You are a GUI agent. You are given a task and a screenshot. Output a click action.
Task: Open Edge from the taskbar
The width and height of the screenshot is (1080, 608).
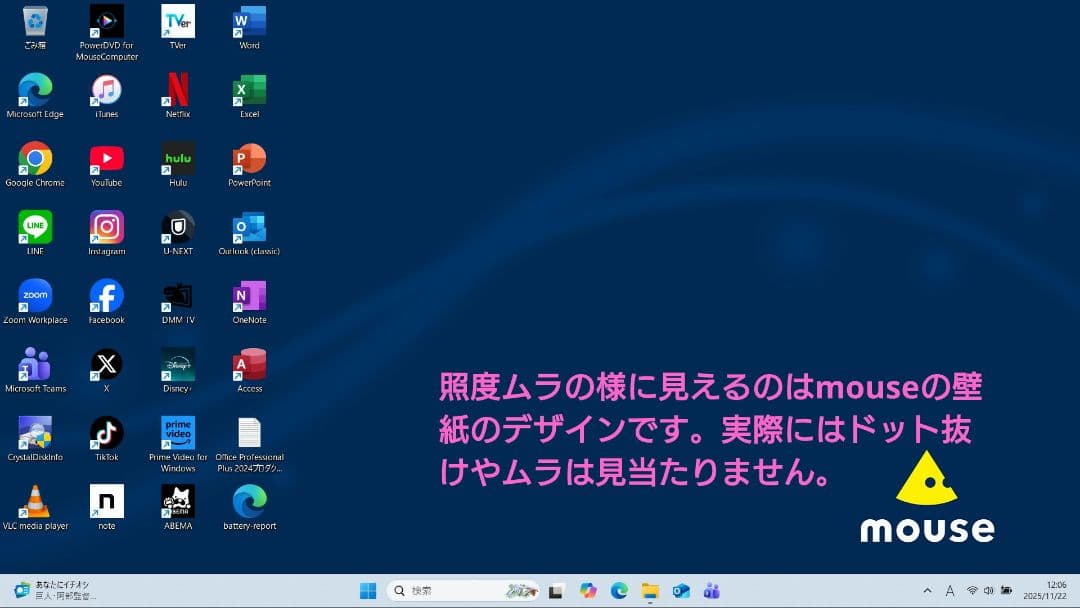coord(619,591)
